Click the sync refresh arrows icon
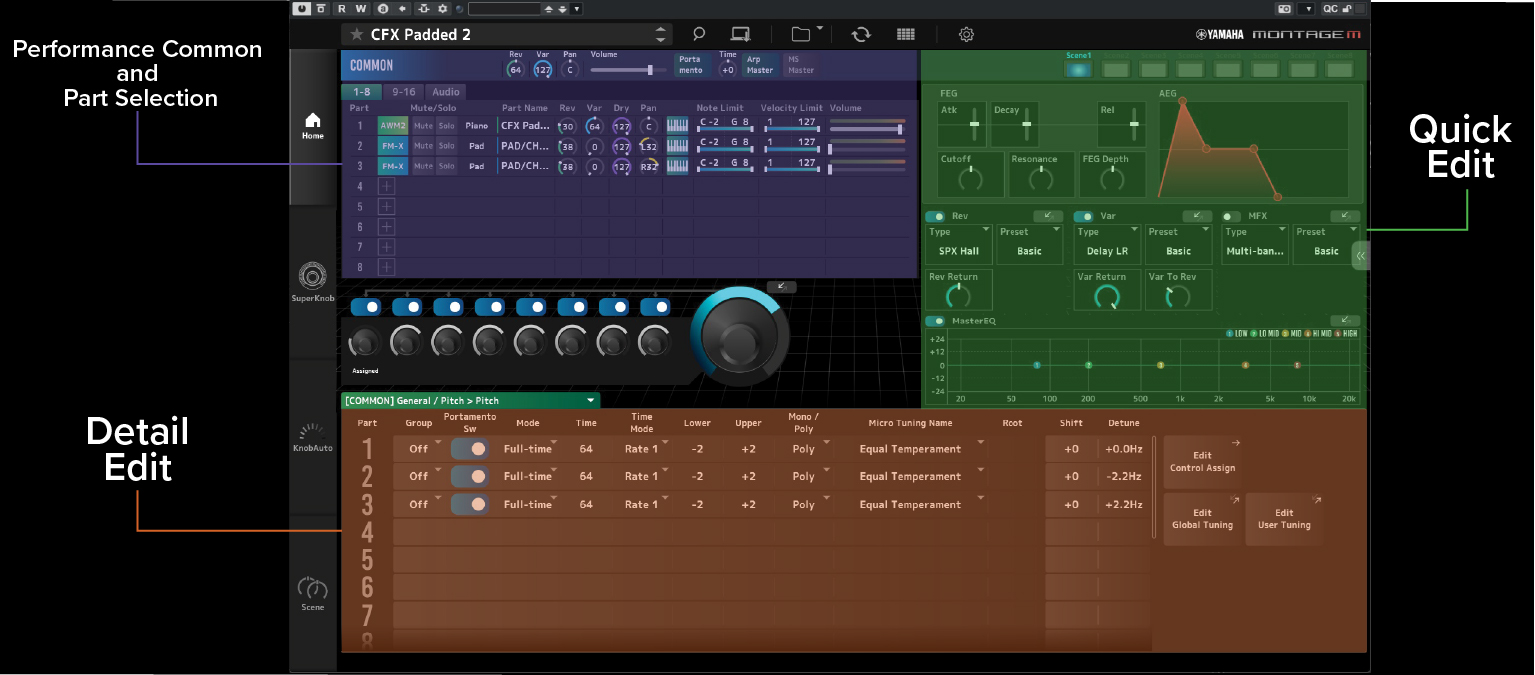 tap(860, 34)
